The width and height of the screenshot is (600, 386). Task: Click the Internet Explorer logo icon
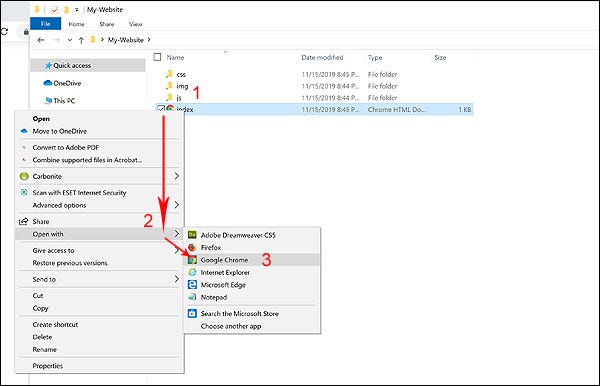[192, 272]
